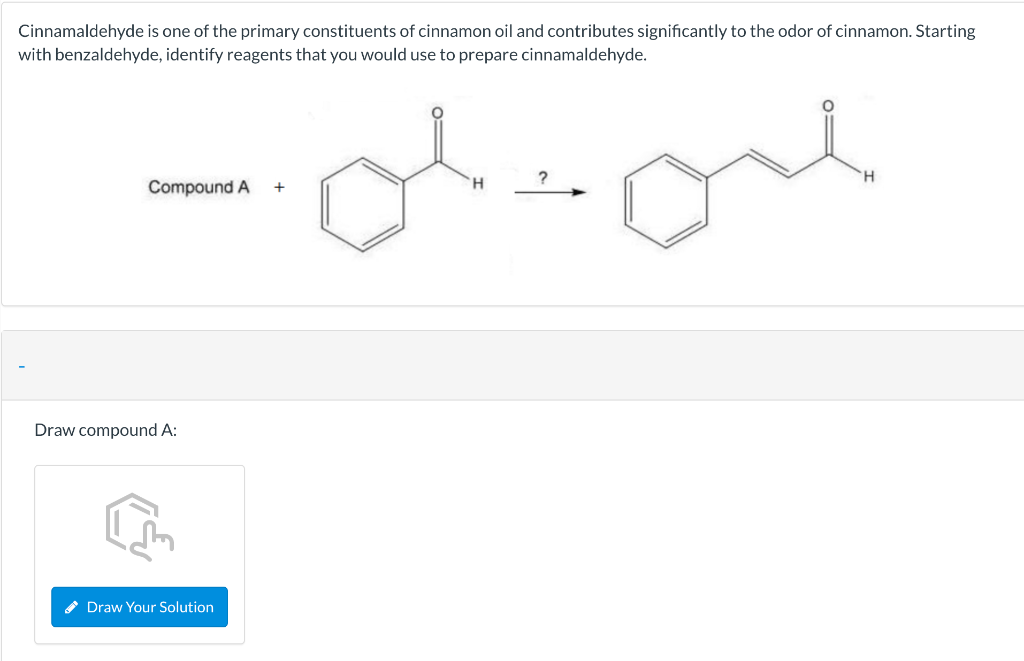
Task: Click the question text about cinnamaldehyde
Action: 497,42
